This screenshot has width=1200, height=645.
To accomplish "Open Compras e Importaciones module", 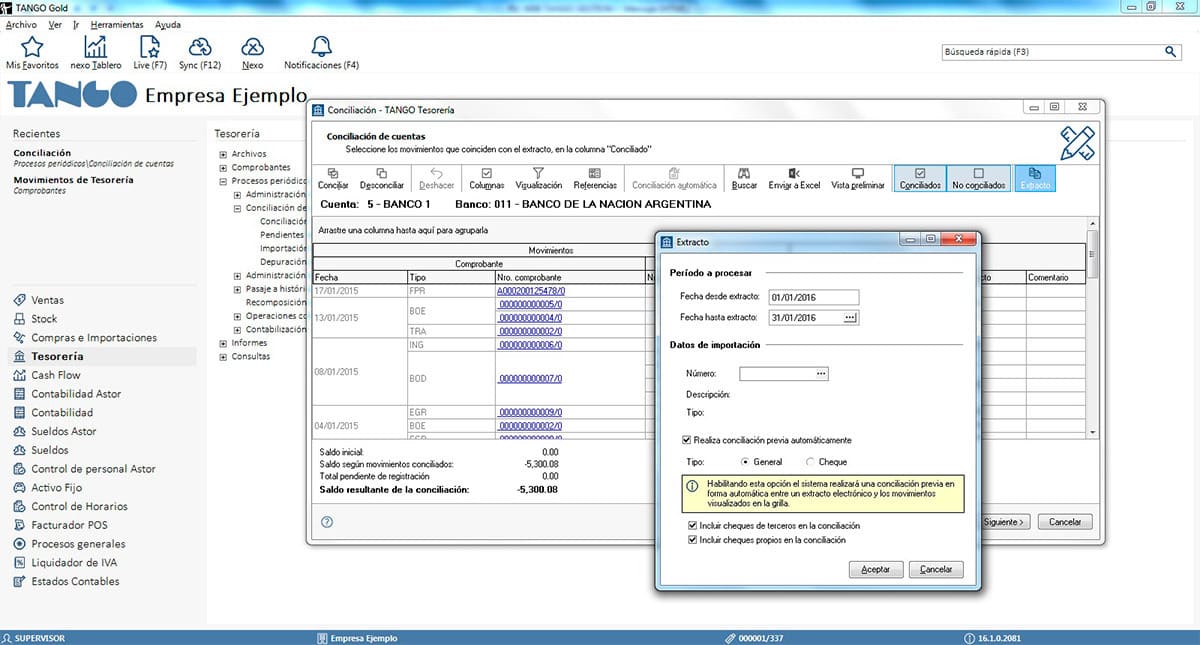I will coord(94,338).
